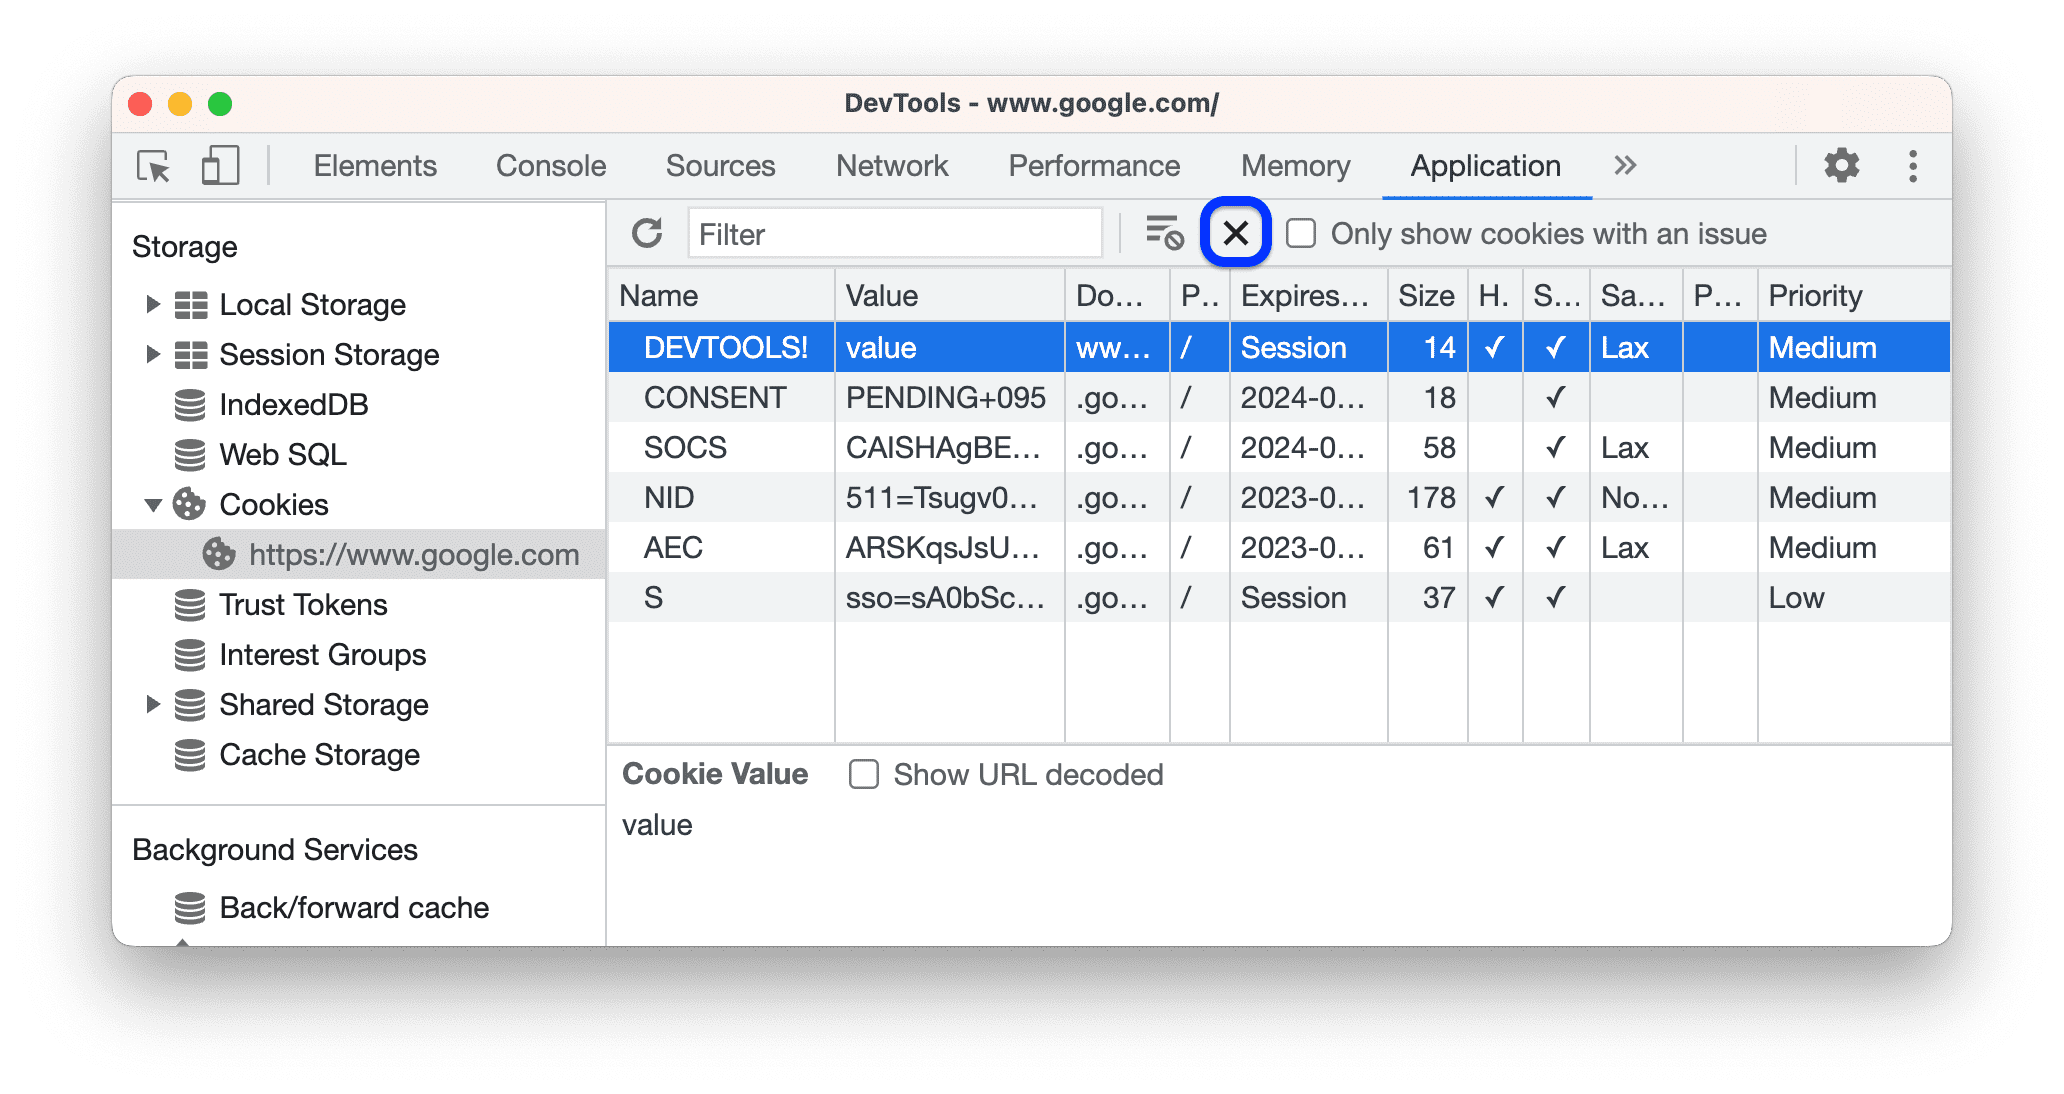Viewport: 2064px width, 1094px height.
Task: Click the refresh cookies icon
Action: pos(646,234)
